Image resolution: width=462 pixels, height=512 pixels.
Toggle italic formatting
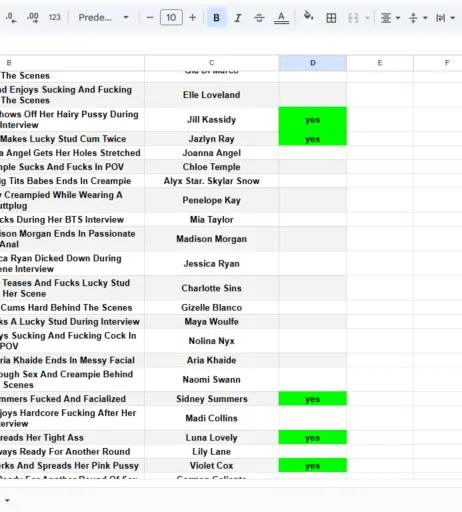[x=238, y=18]
